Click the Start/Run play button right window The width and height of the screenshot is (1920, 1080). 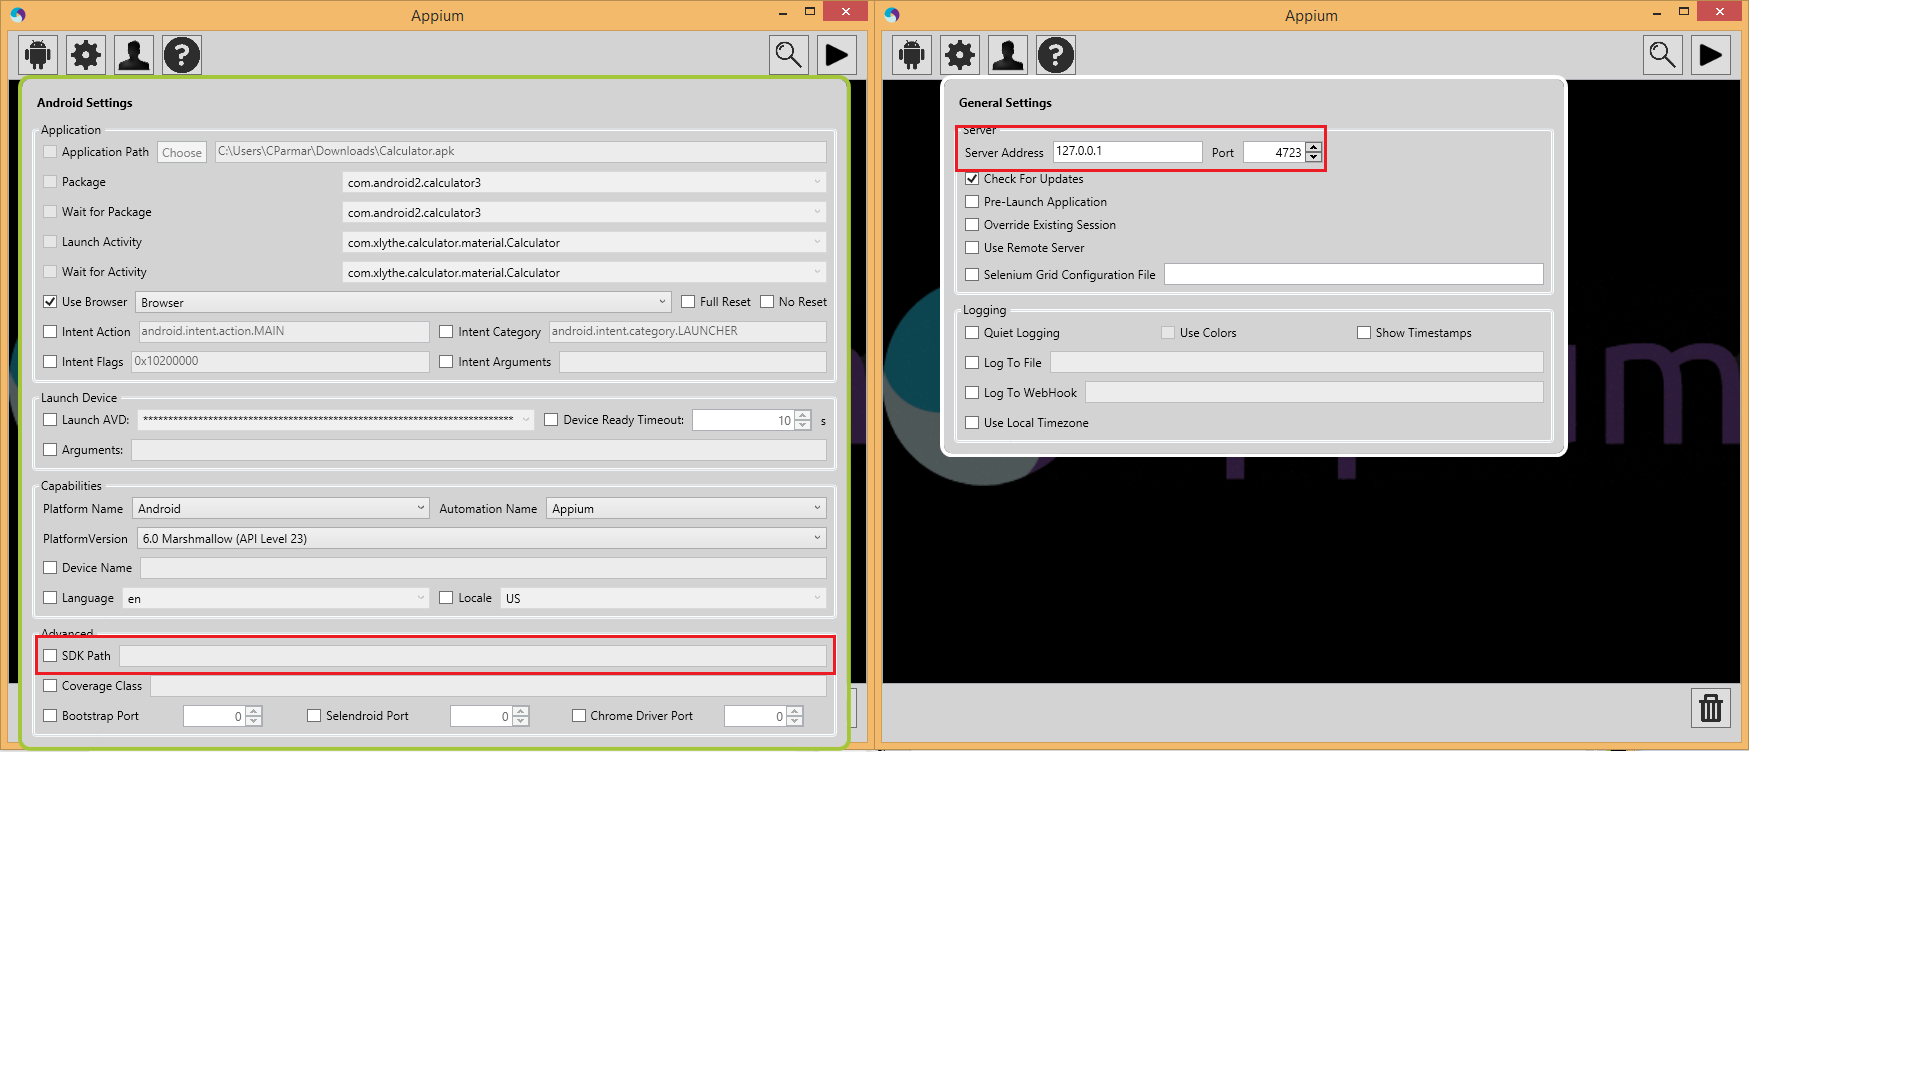click(x=1712, y=54)
